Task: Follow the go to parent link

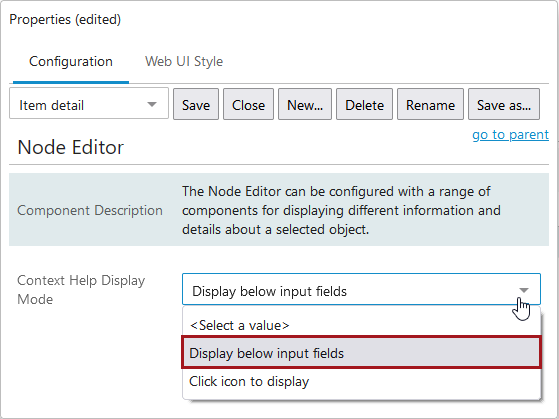Action: click(x=511, y=135)
